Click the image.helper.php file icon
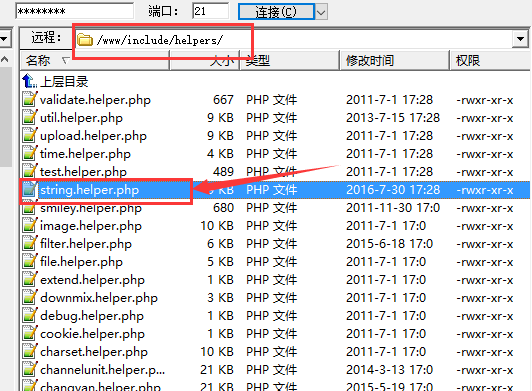Viewport: 532px width, 391px height. [30, 225]
